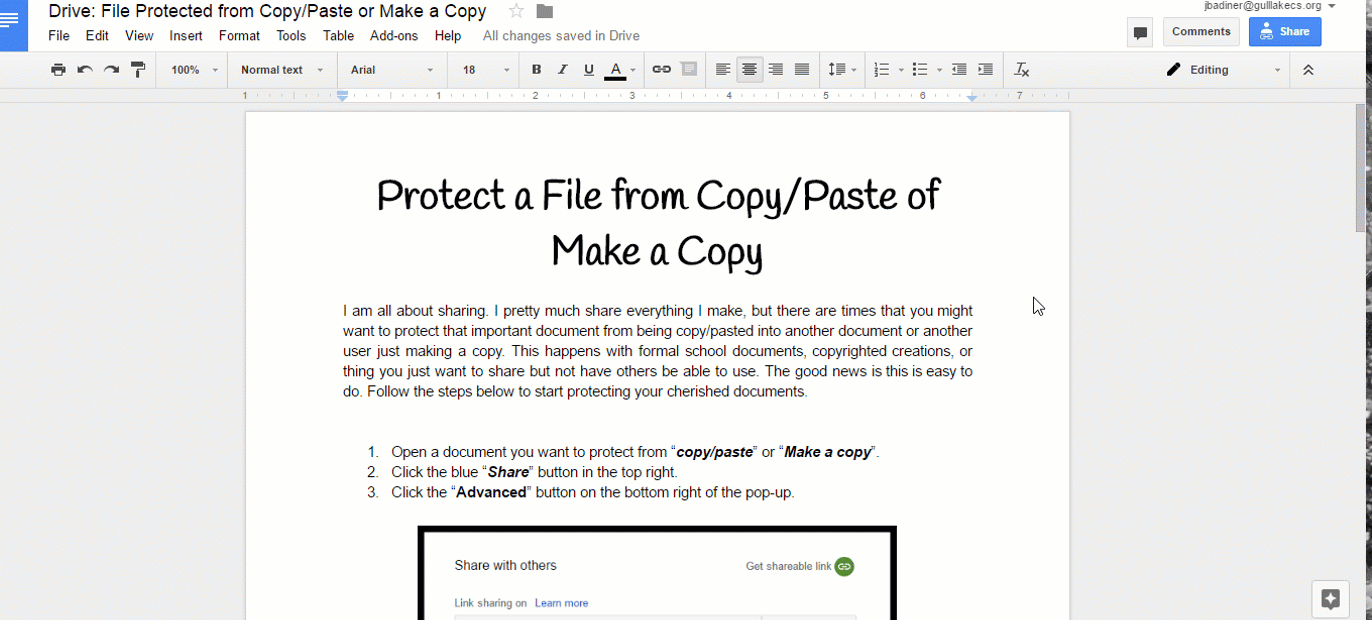Screen dimensions: 1372x620
Task: Click the bold word 'Advanced' in step 3
Action: pyautogui.click(x=491, y=492)
